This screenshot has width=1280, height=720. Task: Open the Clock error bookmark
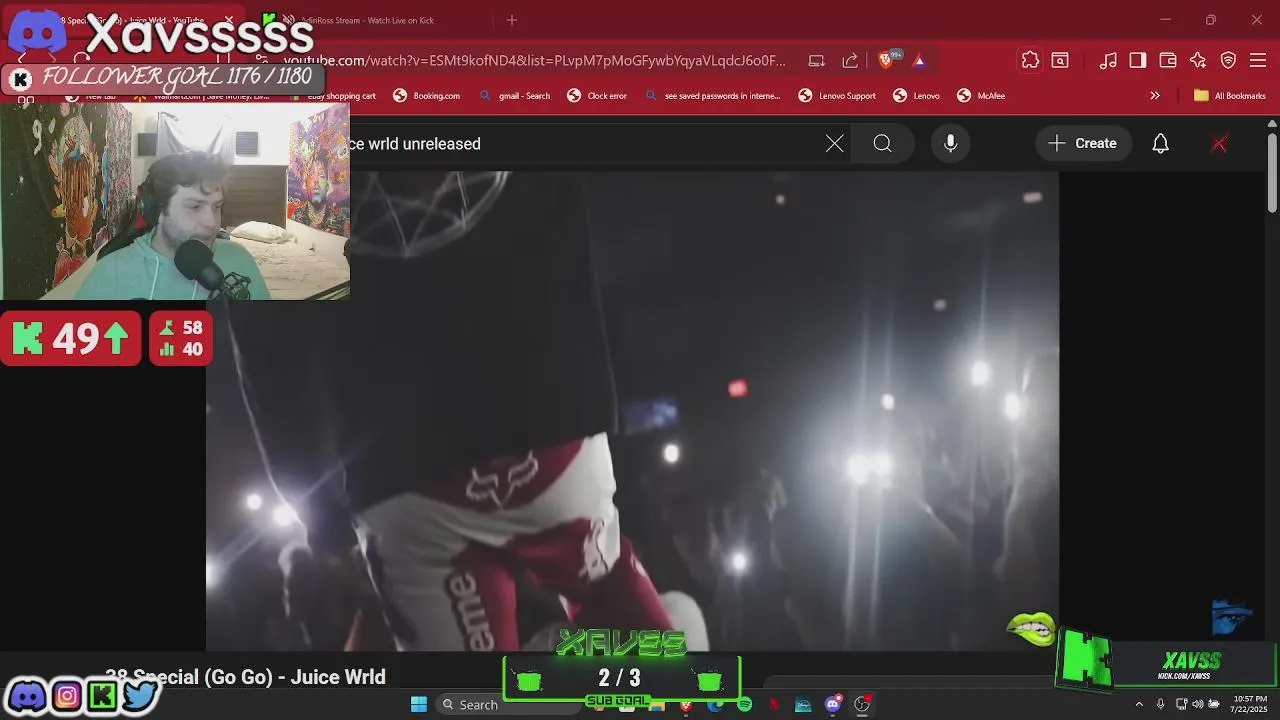click(597, 96)
